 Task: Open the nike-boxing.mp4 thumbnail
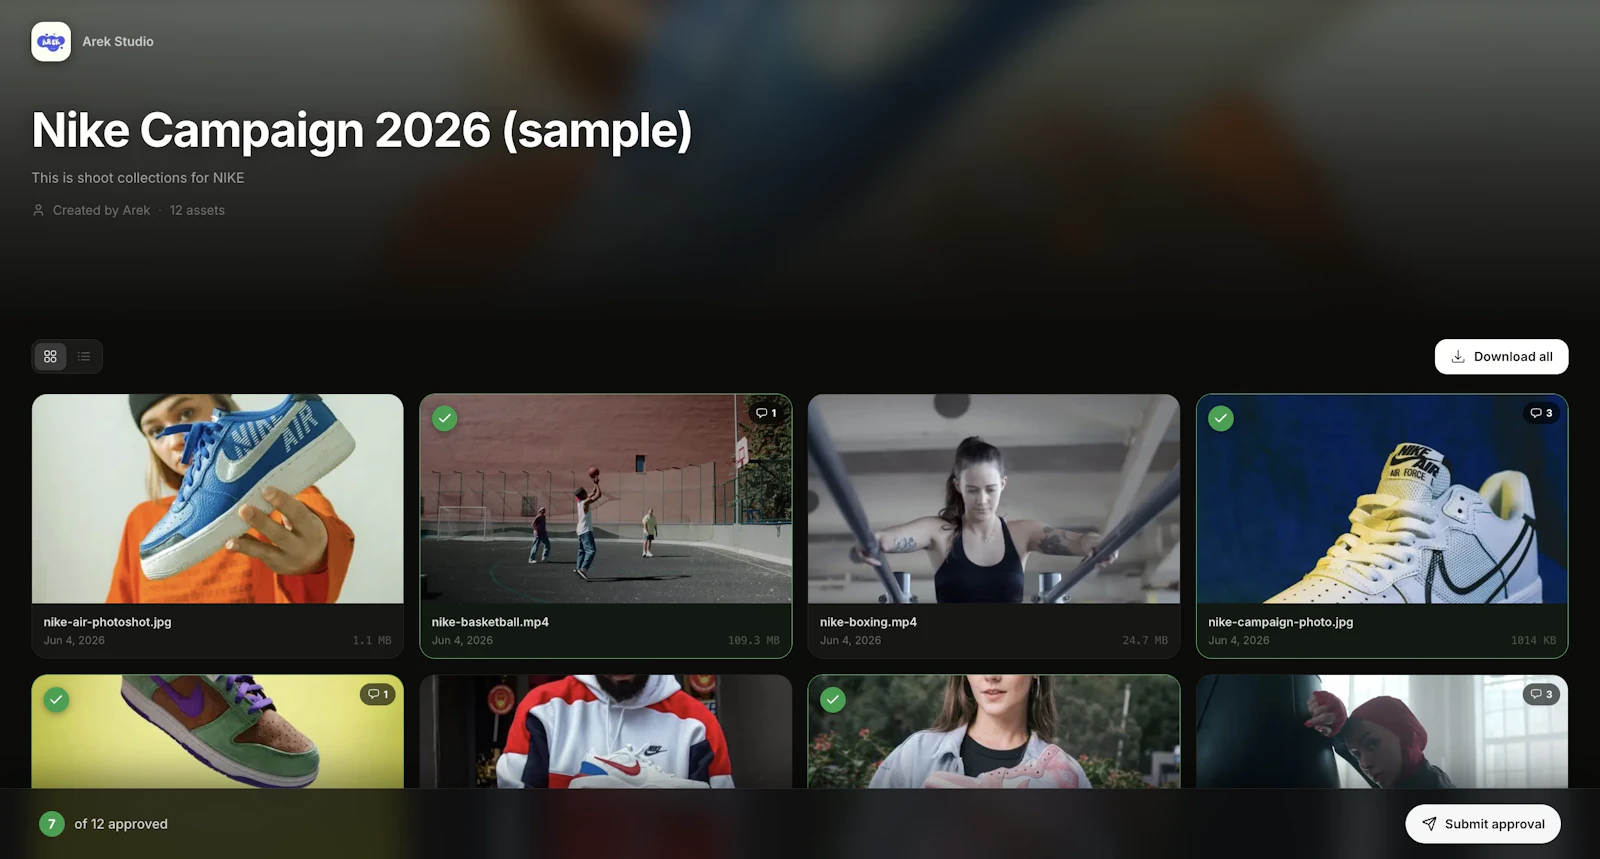[994, 499]
